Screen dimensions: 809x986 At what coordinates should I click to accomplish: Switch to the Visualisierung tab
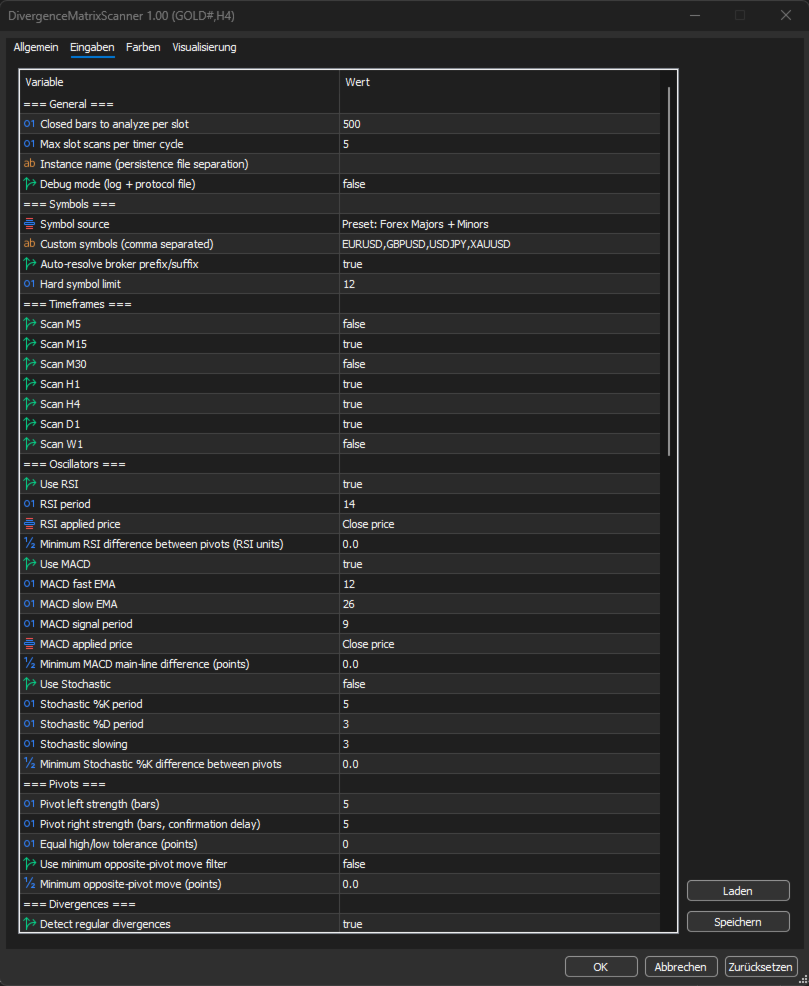pyautogui.click(x=204, y=47)
